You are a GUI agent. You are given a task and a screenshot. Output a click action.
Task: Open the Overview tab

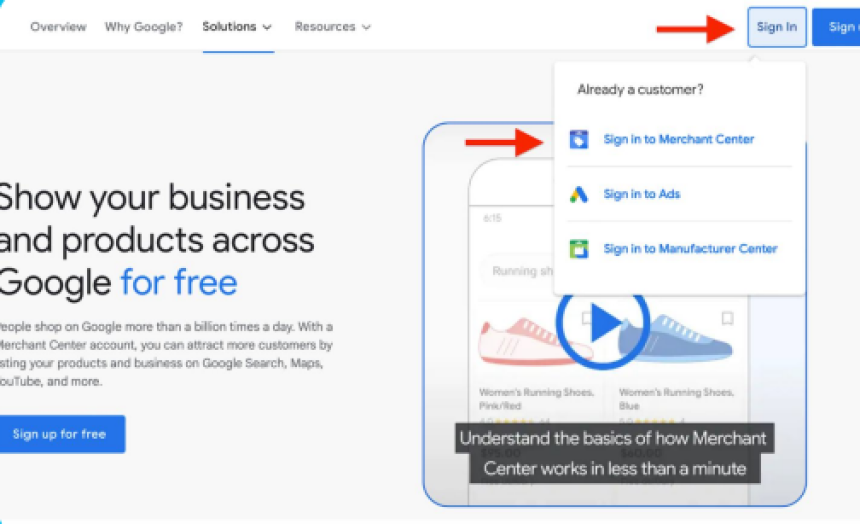58,26
